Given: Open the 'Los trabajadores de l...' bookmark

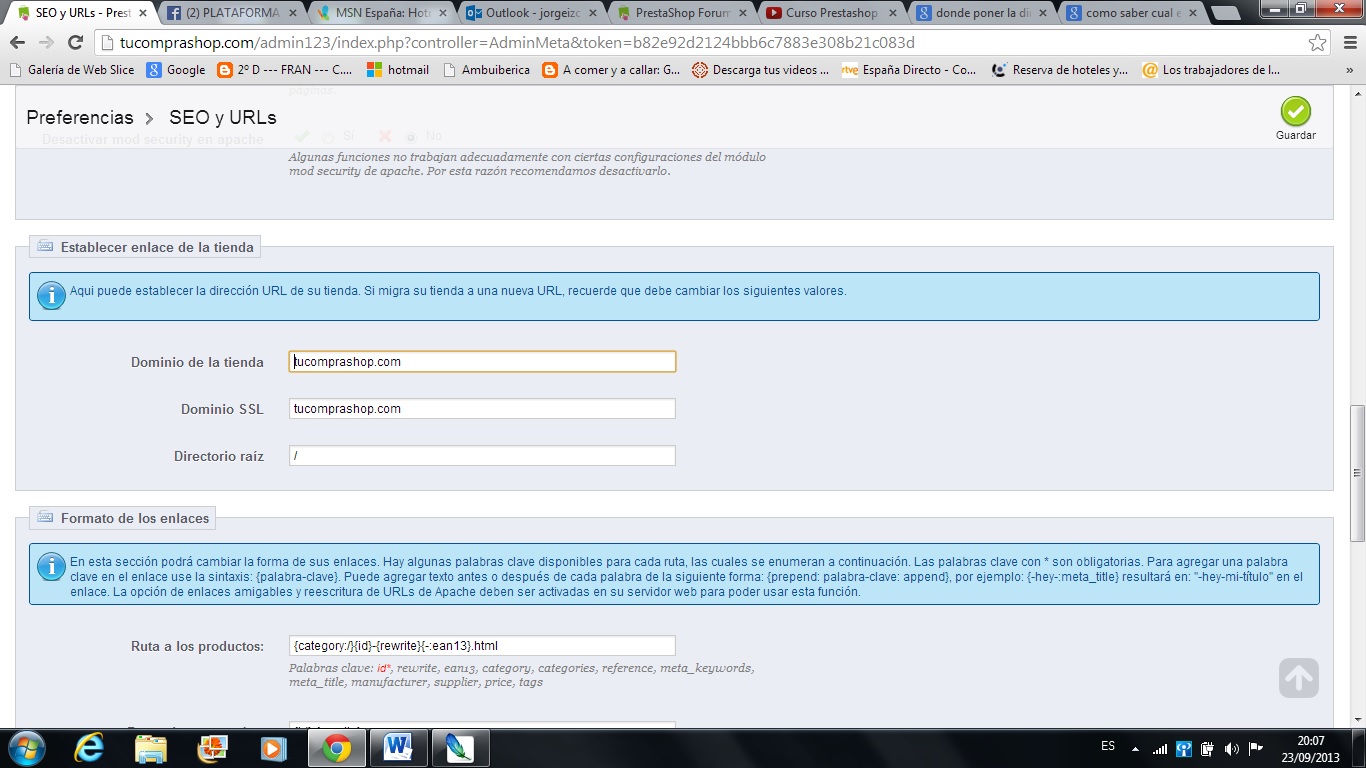Looking at the screenshot, I should [x=1211, y=70].
